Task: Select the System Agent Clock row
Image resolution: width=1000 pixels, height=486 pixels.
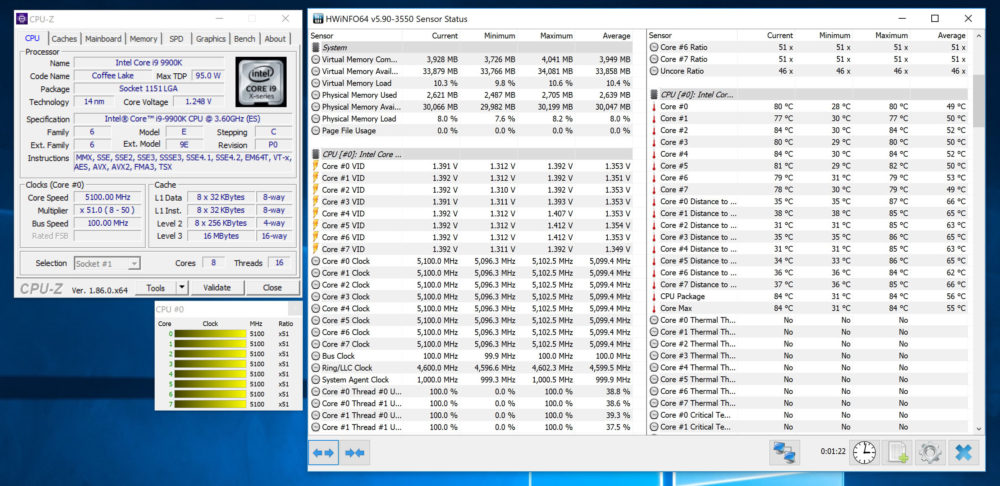Action: click(471, 379)
